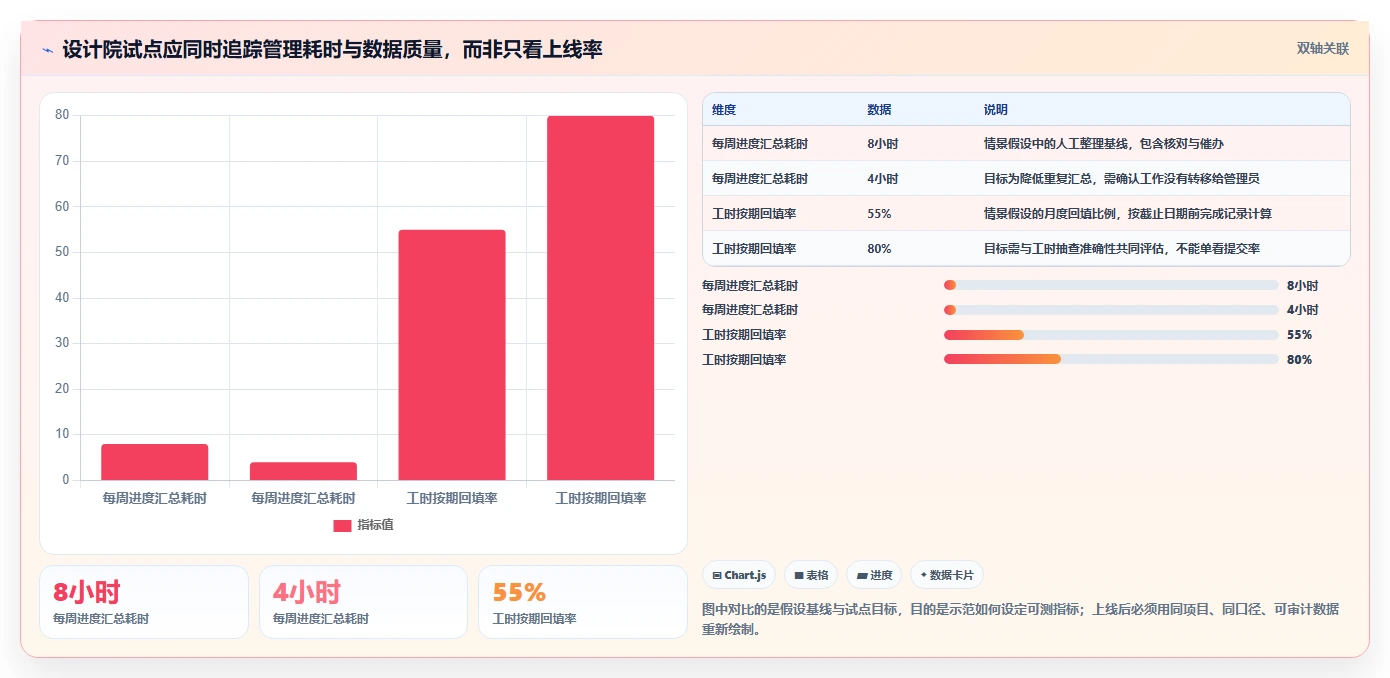Click the progress bar labeled 4小时
1390x678 pixels.
click(1111, 310)
